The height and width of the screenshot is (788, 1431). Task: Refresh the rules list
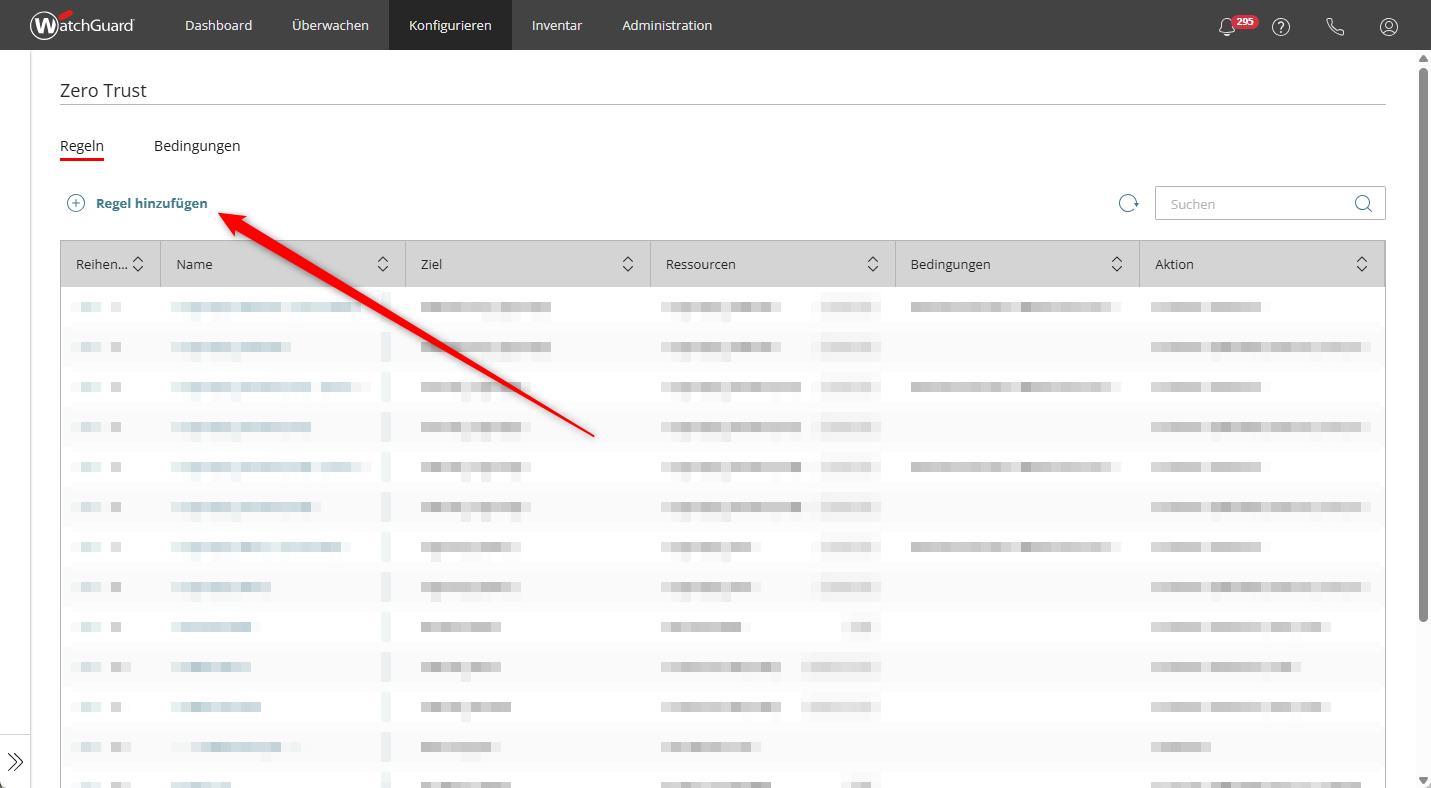[x=1128, y=203]
